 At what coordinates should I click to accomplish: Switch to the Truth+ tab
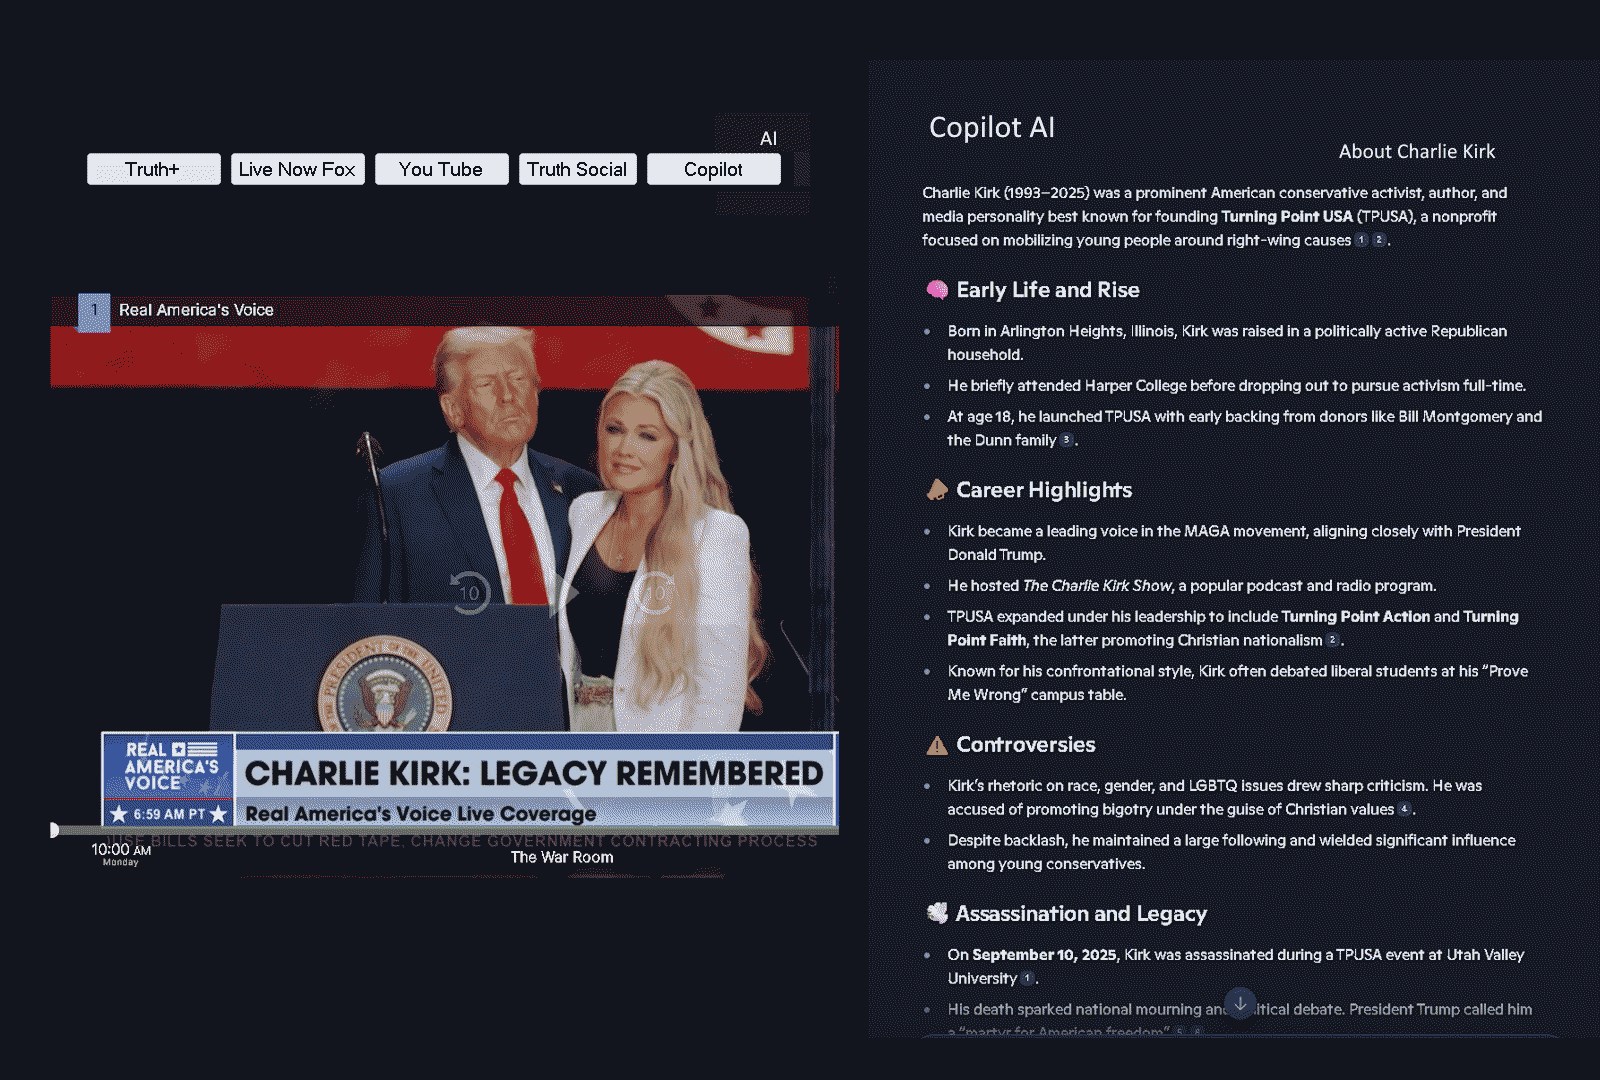(153, 169)
